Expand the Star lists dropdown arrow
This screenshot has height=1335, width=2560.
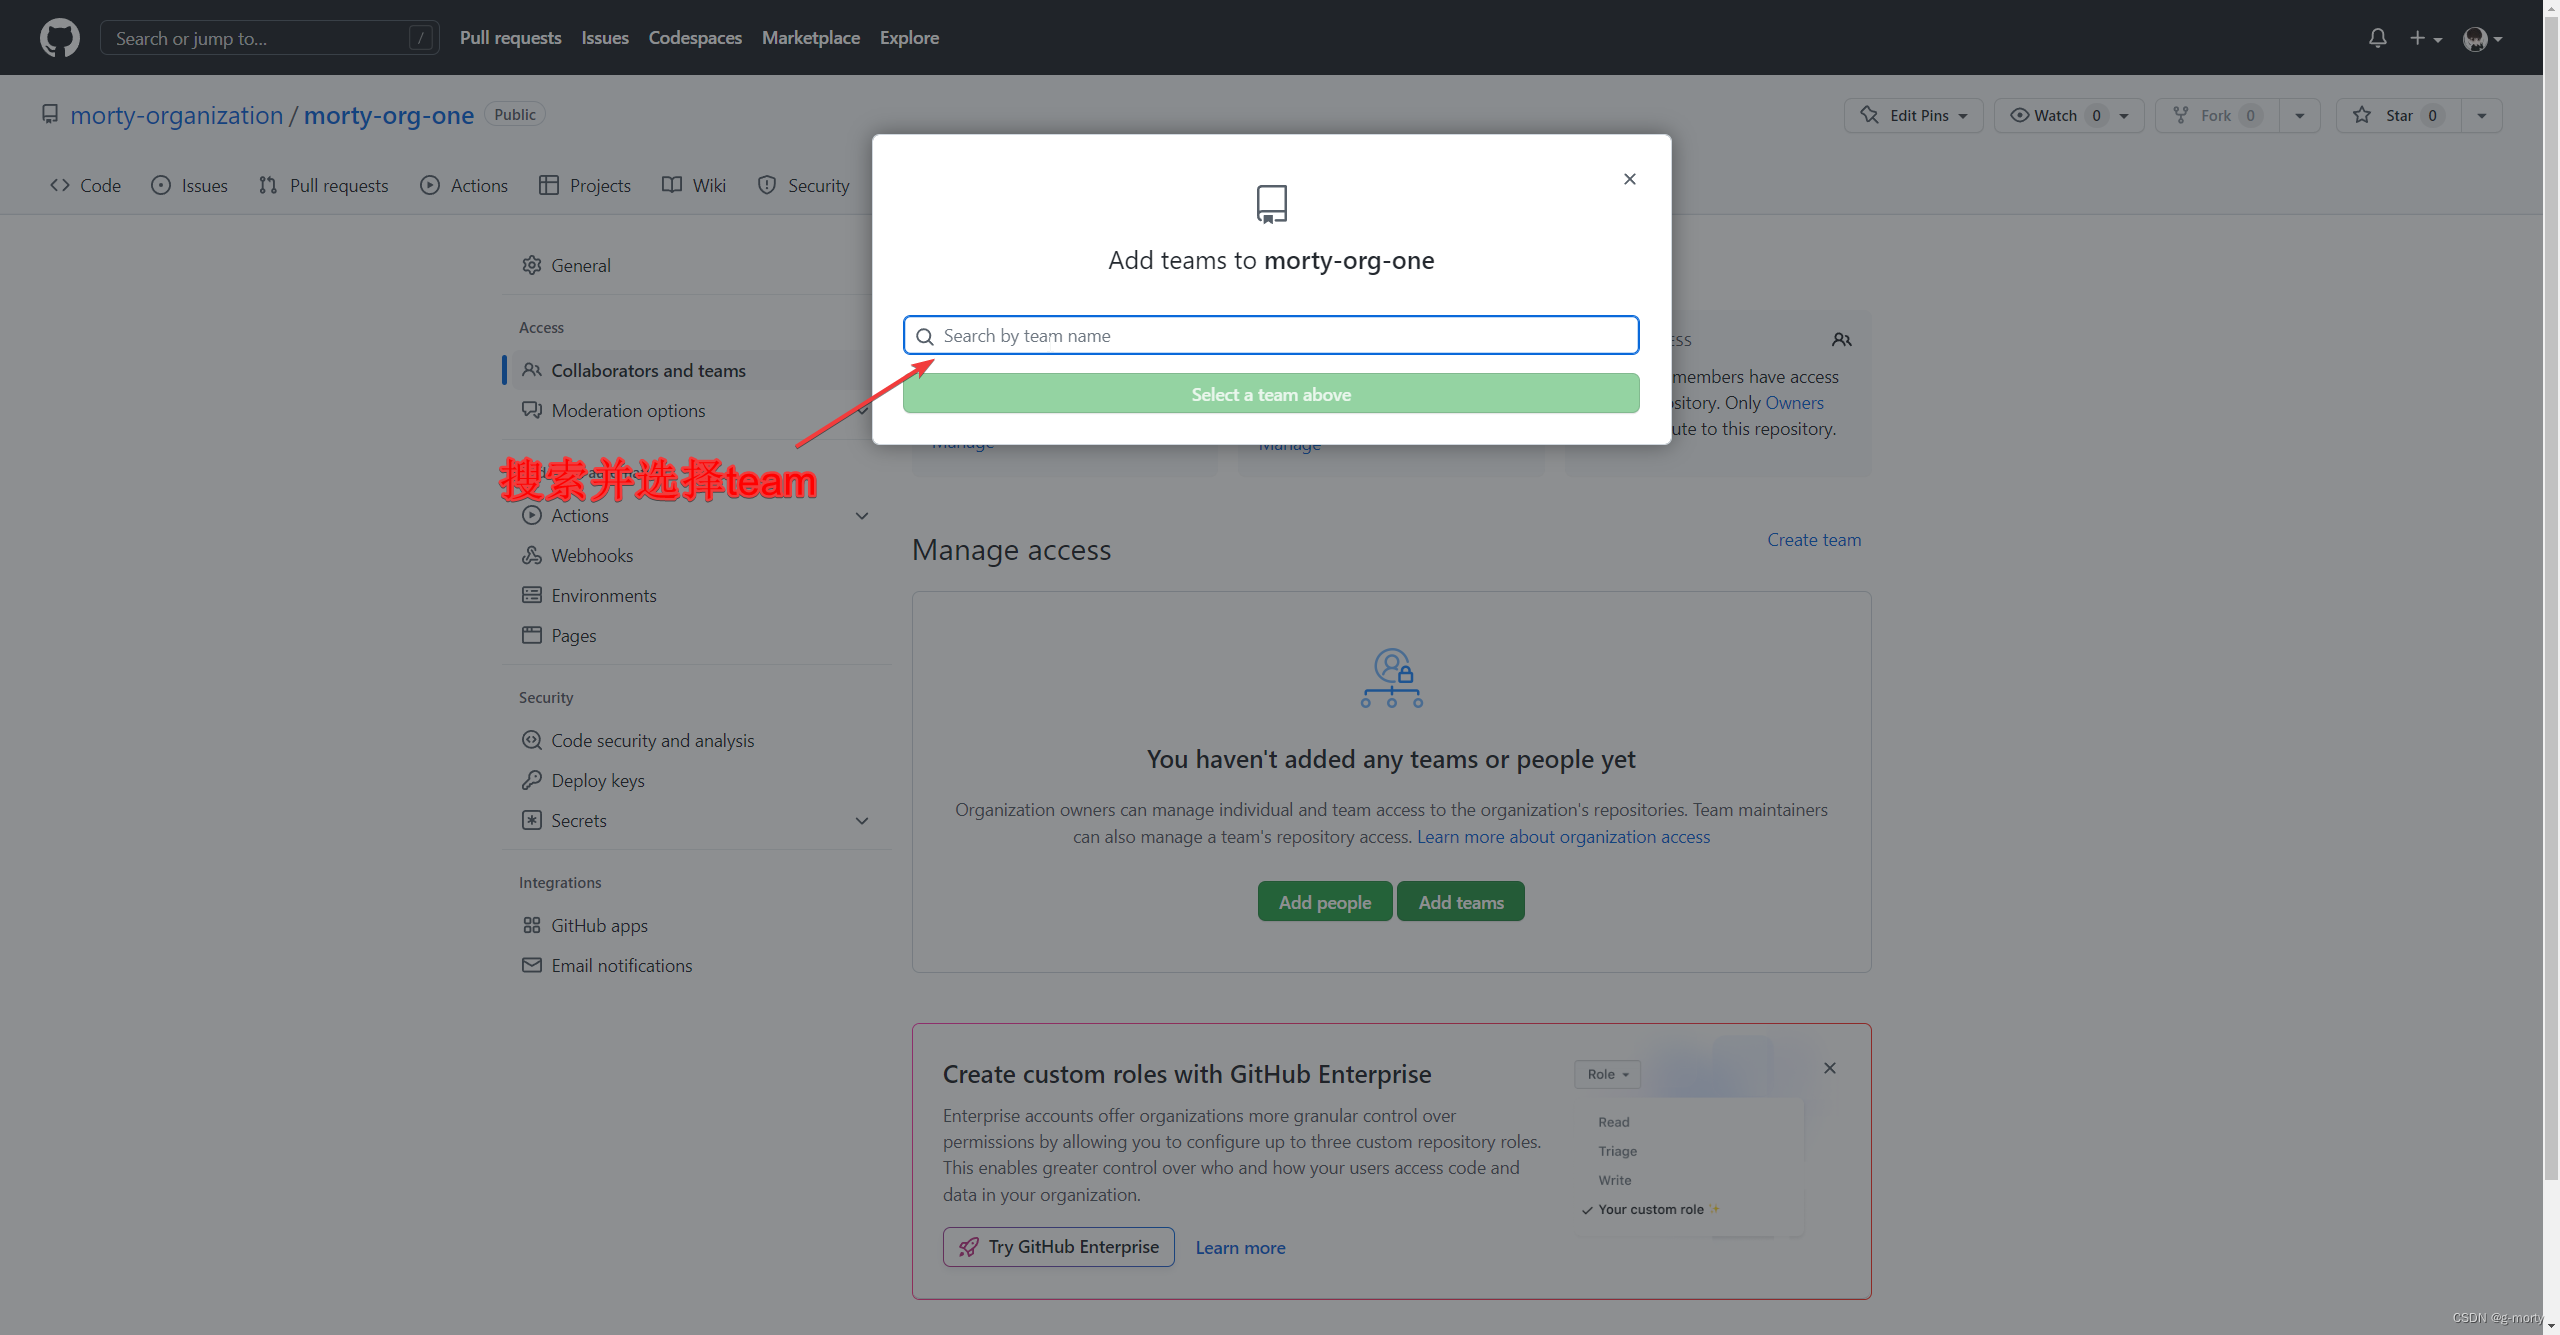[x=2482, y=115]
